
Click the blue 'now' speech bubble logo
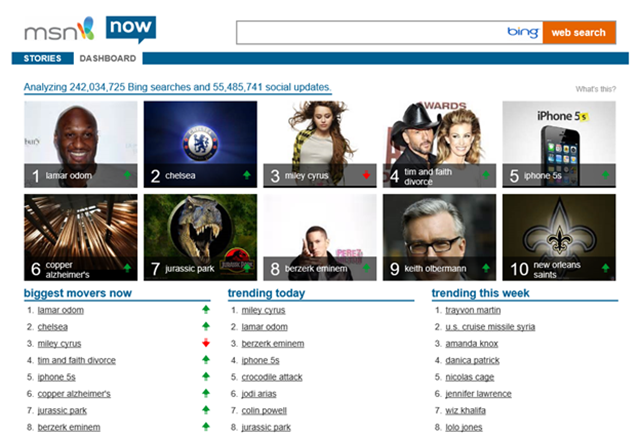tap(131, 29)
